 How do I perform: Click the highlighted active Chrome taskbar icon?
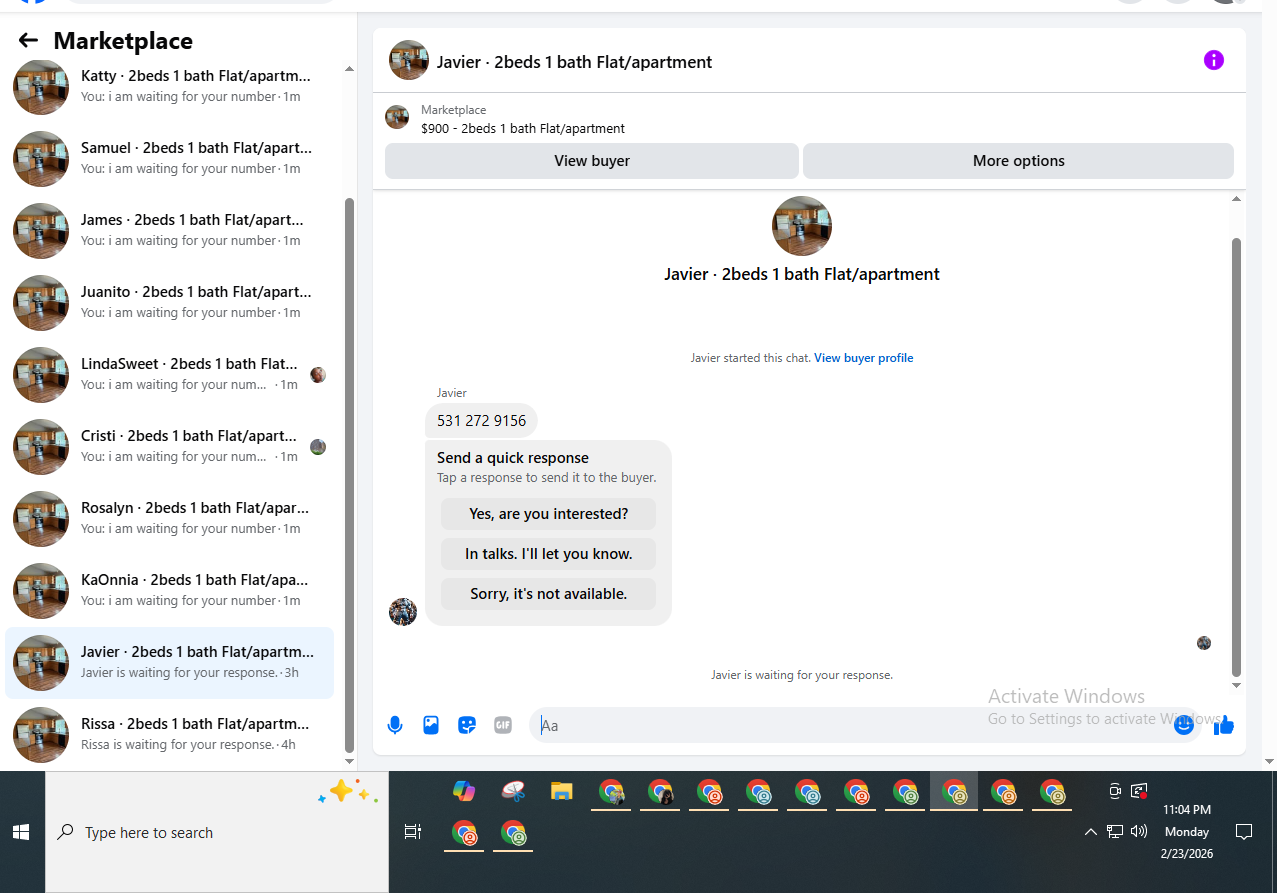click(x=954, y=792)
